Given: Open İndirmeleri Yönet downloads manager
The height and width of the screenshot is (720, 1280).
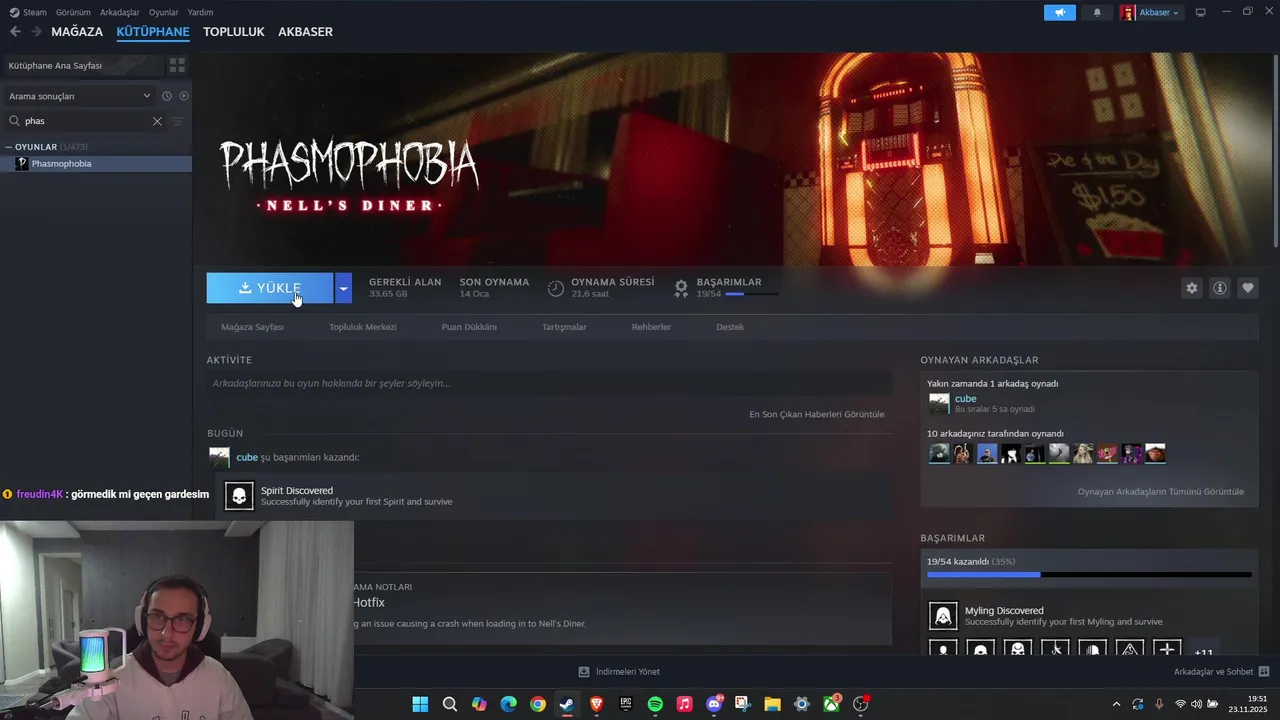Looking at the screenshot, I should click(x=619, y=672).
